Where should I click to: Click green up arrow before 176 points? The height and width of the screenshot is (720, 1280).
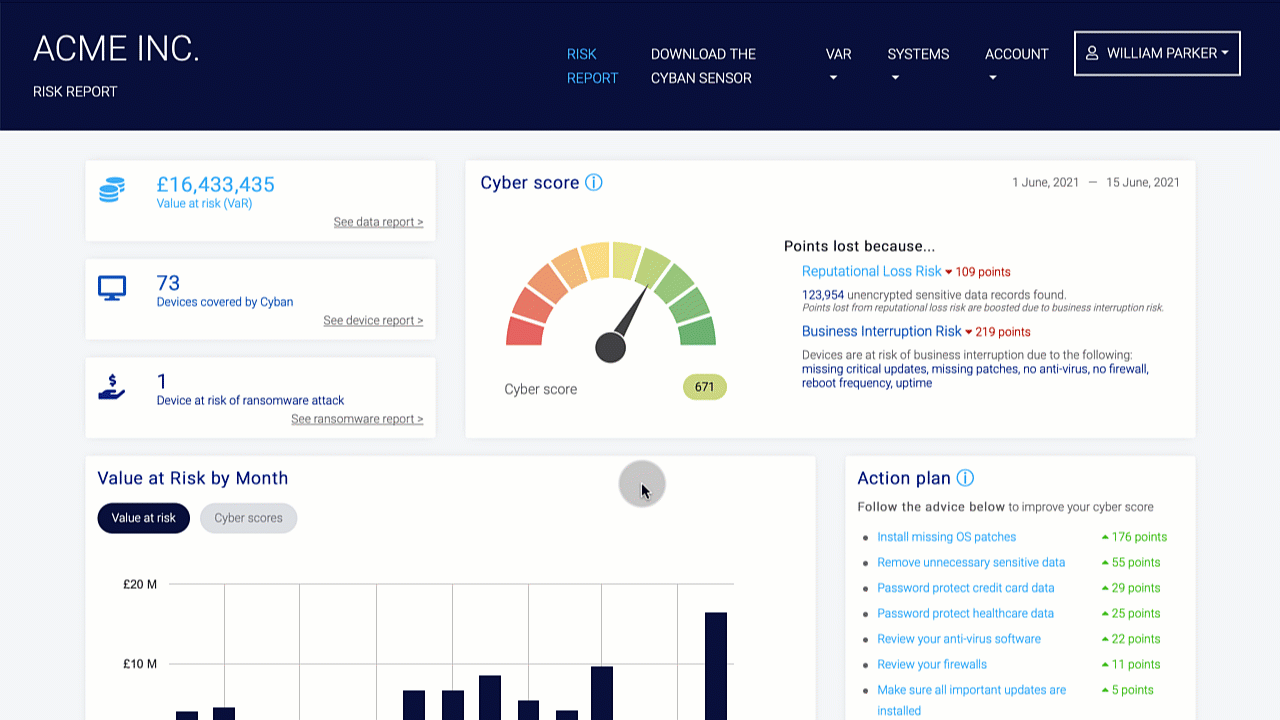[1105, 537]
